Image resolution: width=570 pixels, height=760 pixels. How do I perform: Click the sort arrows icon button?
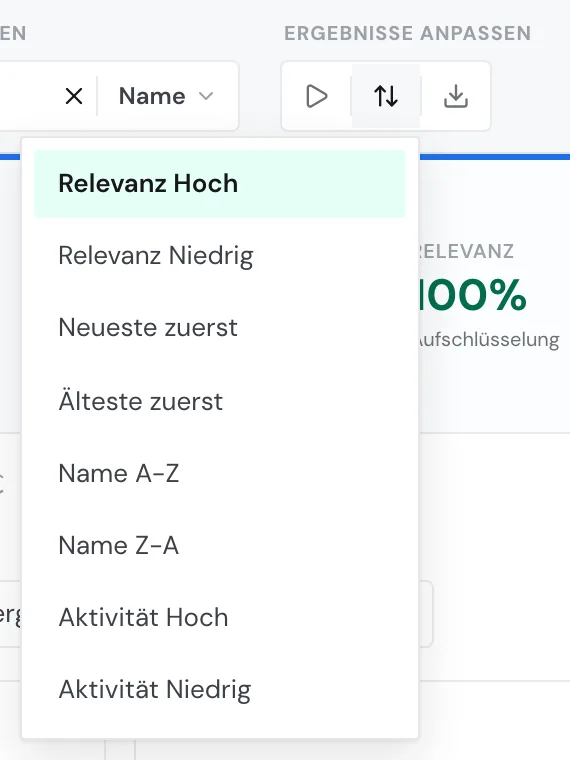click(x=386, y=96)
